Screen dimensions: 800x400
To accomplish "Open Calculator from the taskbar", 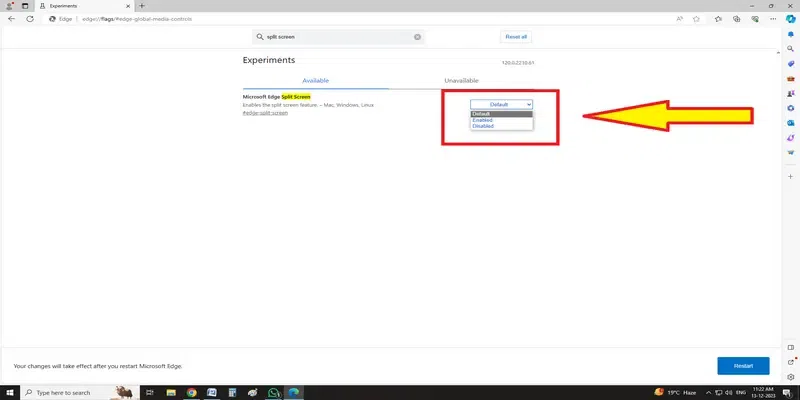I will tap(232, 392).
